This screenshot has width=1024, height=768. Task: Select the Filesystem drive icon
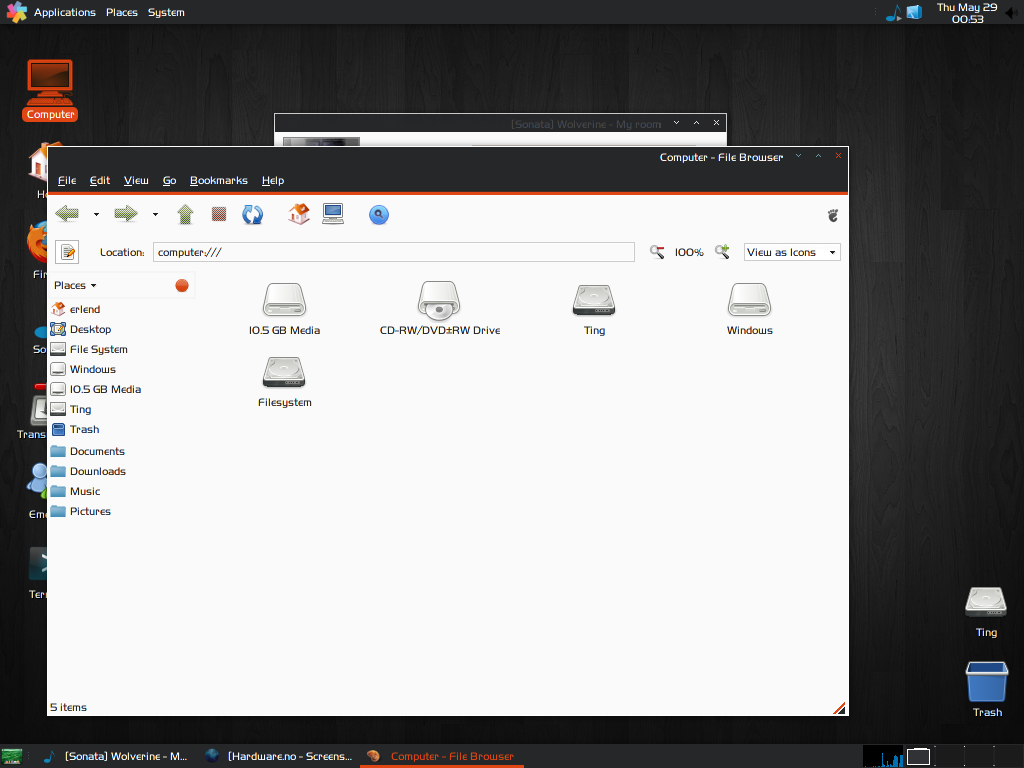[284, 372]
